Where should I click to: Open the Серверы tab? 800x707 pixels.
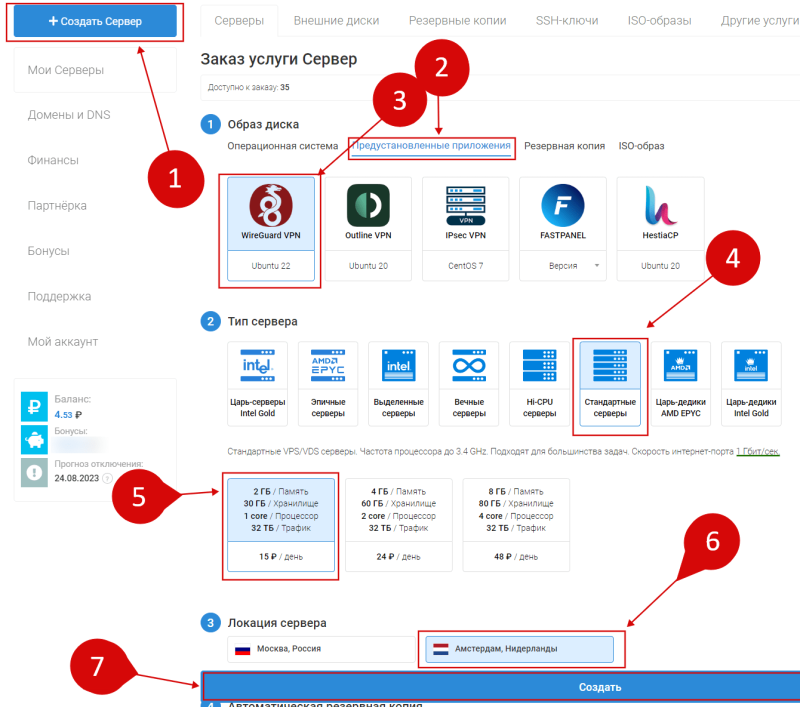tap(239, 21)
